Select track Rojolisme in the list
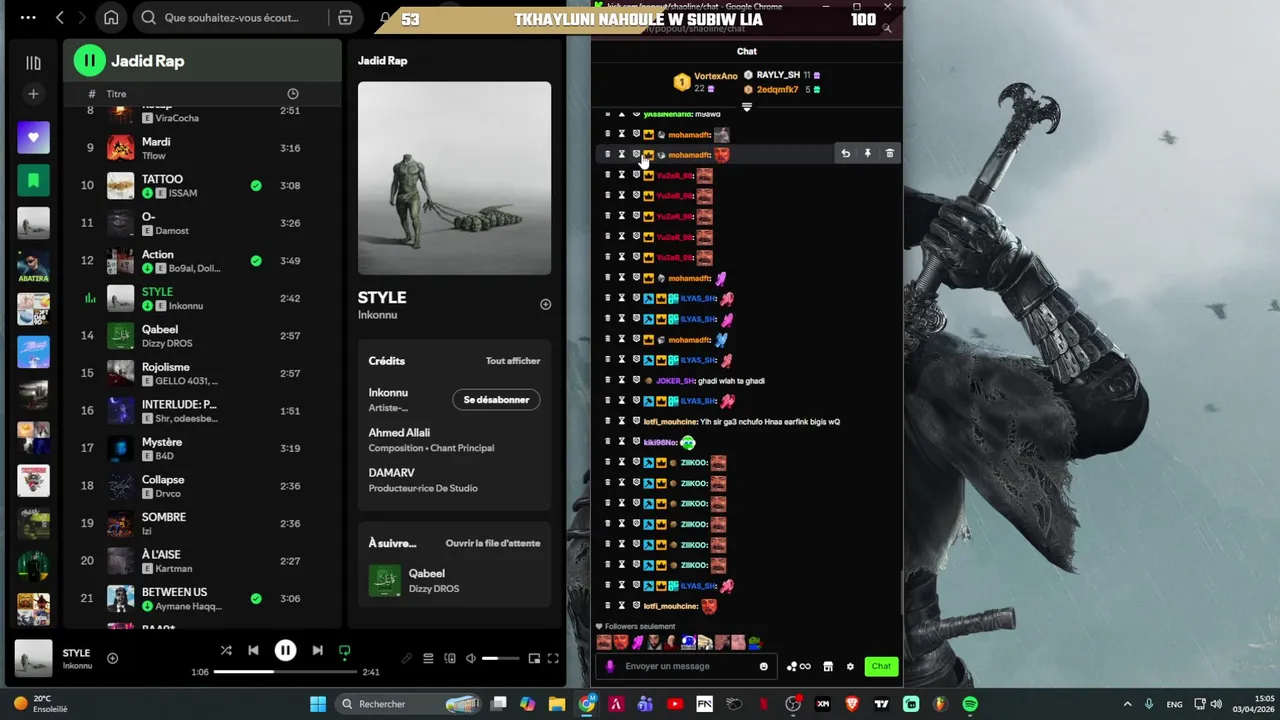Image resolution: width=1280 pixels, height=720 pixels. 204,373
